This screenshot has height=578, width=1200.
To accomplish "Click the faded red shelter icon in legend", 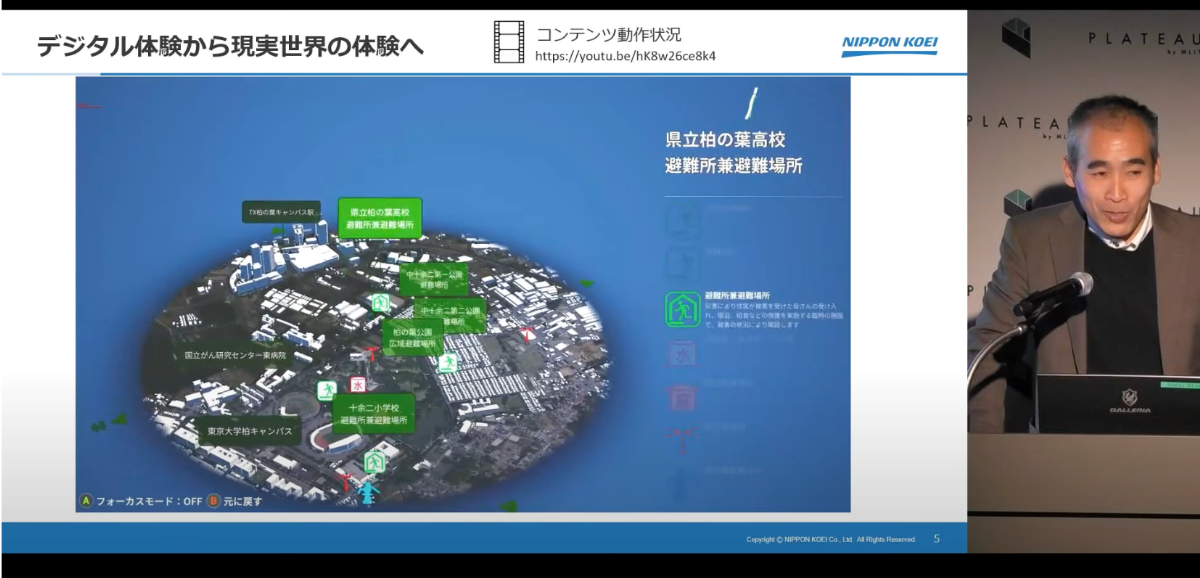I will pos(683,397).
